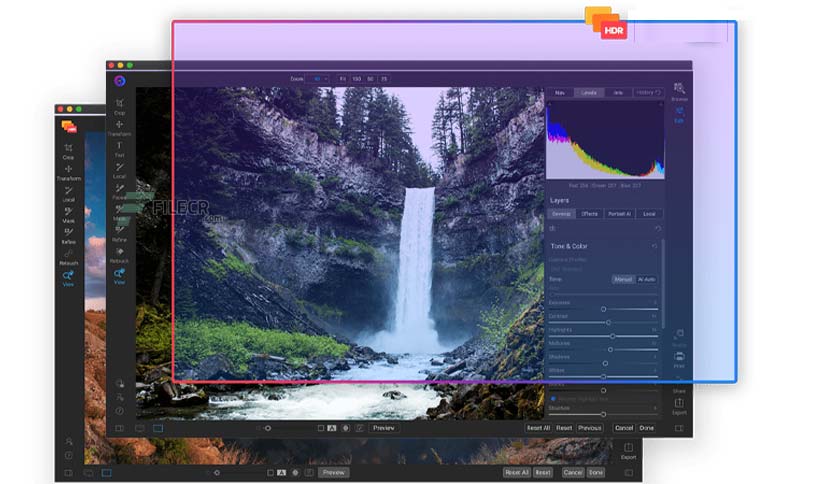
Task: Switch to the History tab
Action: (x=648, y=93)
